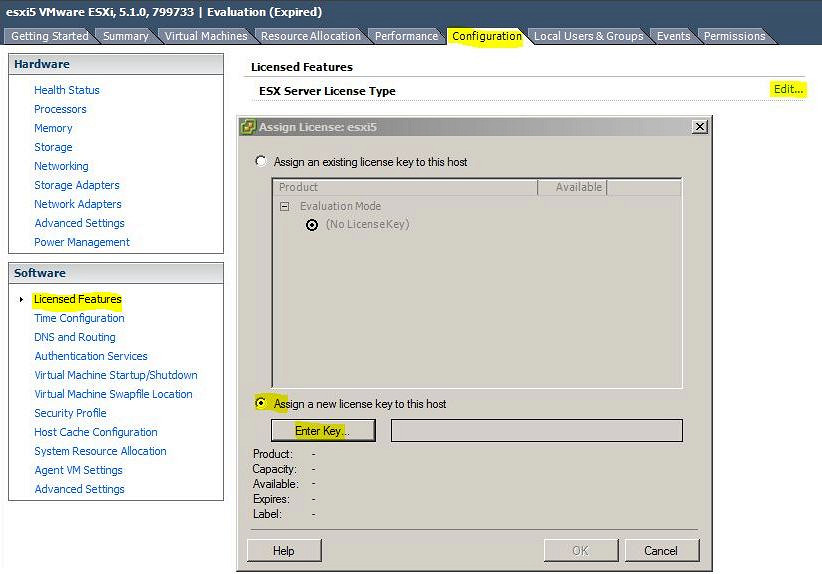Open the Storage hardware link
The image size is (822, 574).
(53, 147)
